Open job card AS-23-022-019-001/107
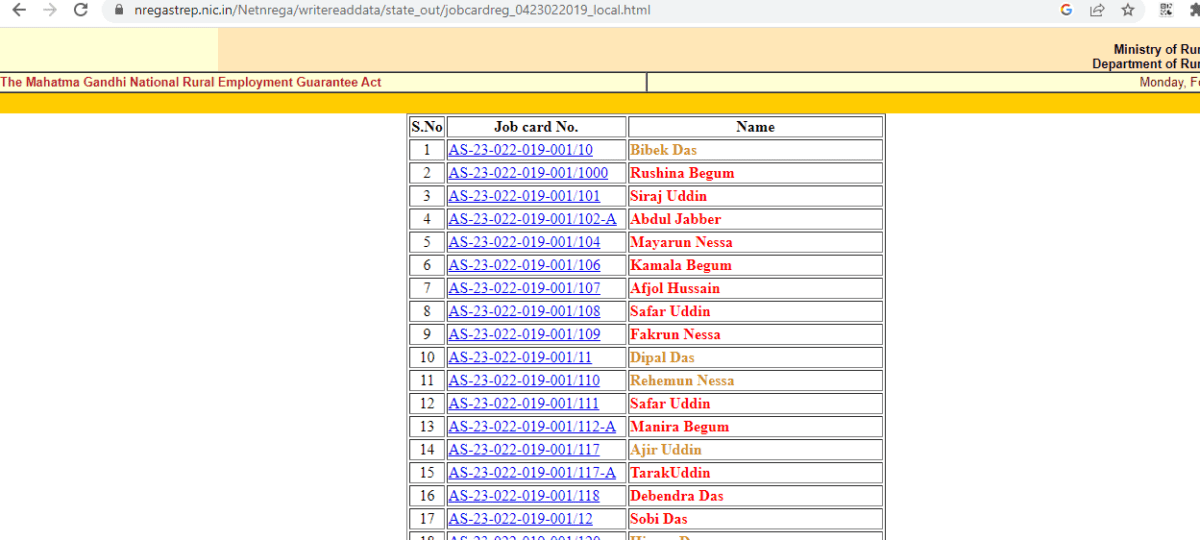This screenshot has width=1200, height=540. tap(524, 288)
